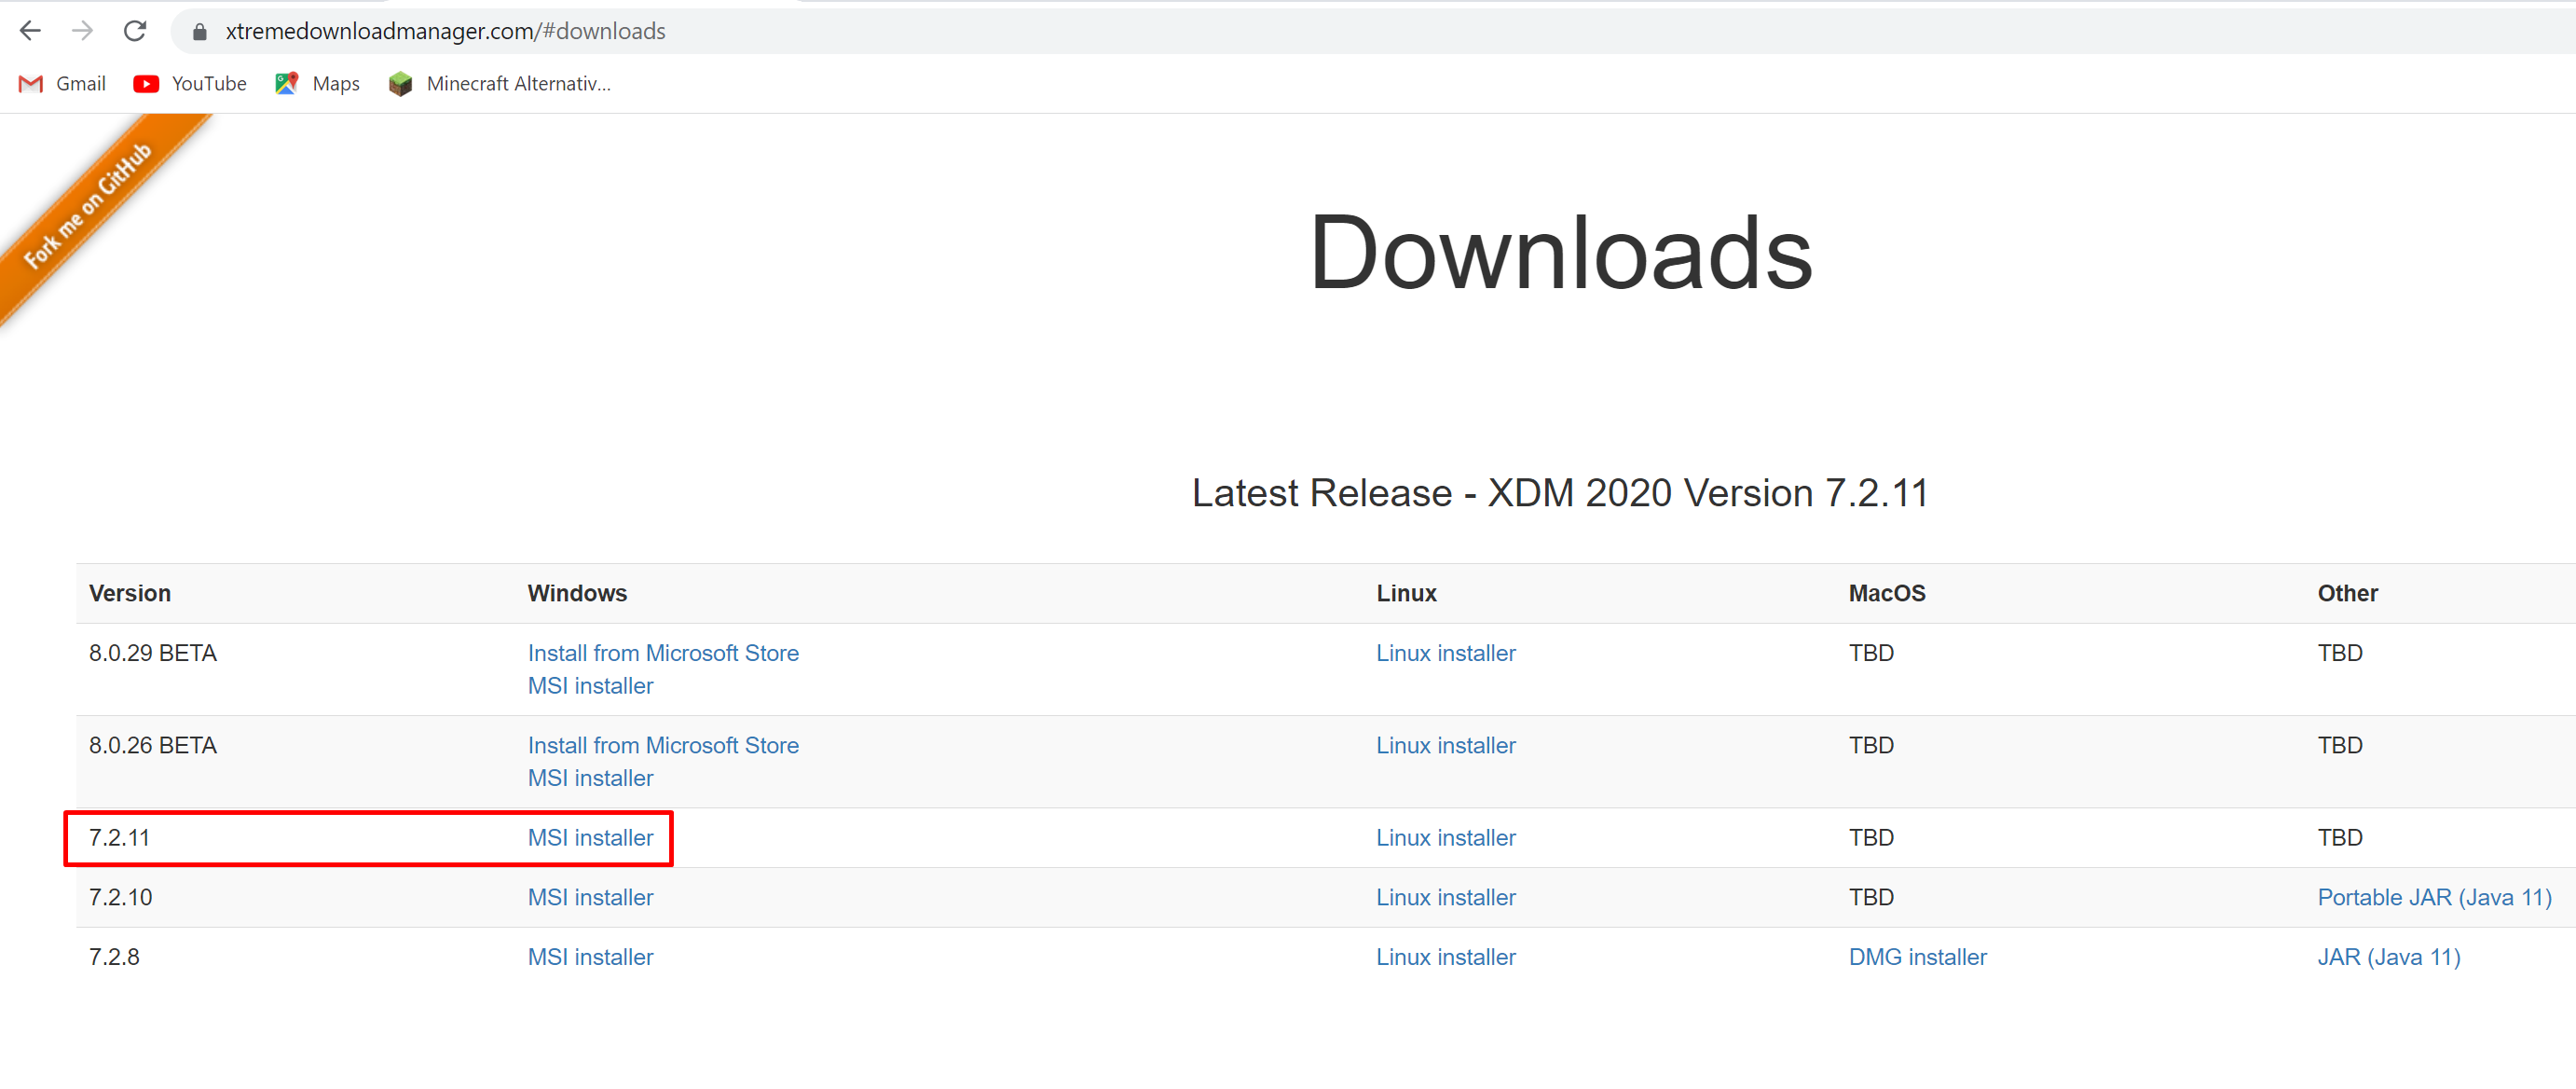Download the Linux installer for 8.0.29 BETA
2576x1089 pixels.
pos(1445,653)
